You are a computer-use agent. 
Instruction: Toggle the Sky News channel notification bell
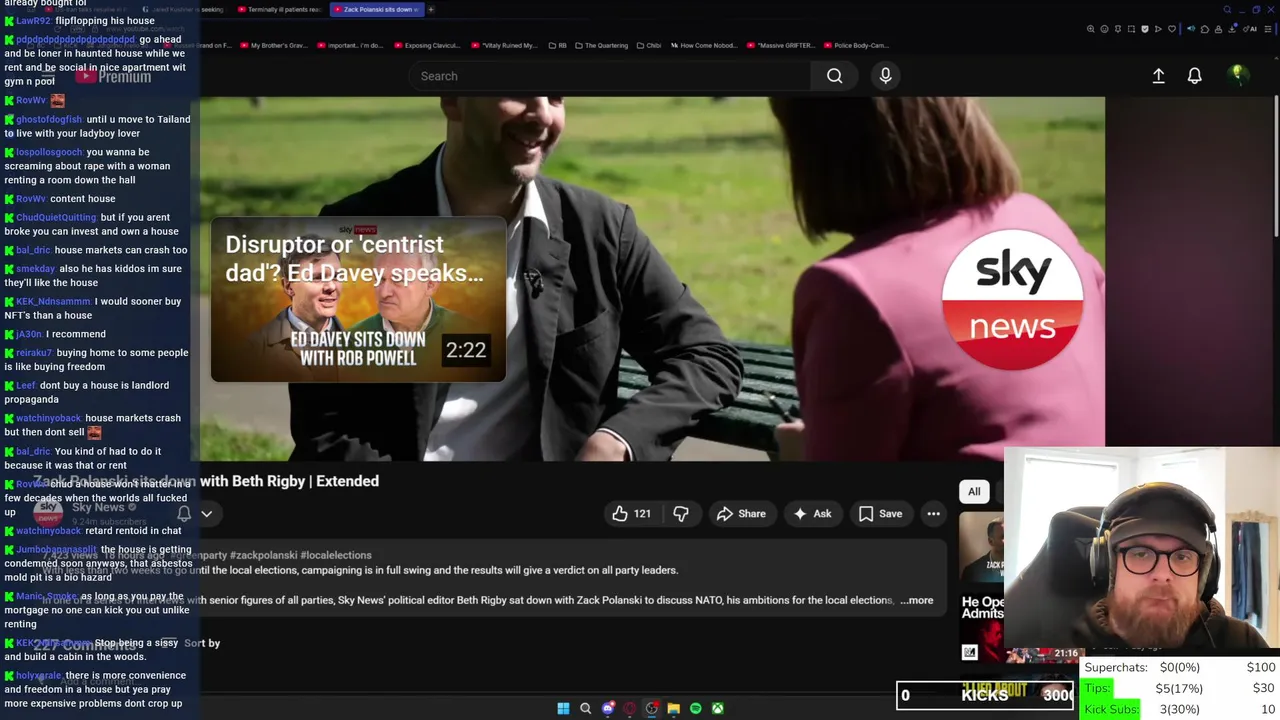coord(184,513)
